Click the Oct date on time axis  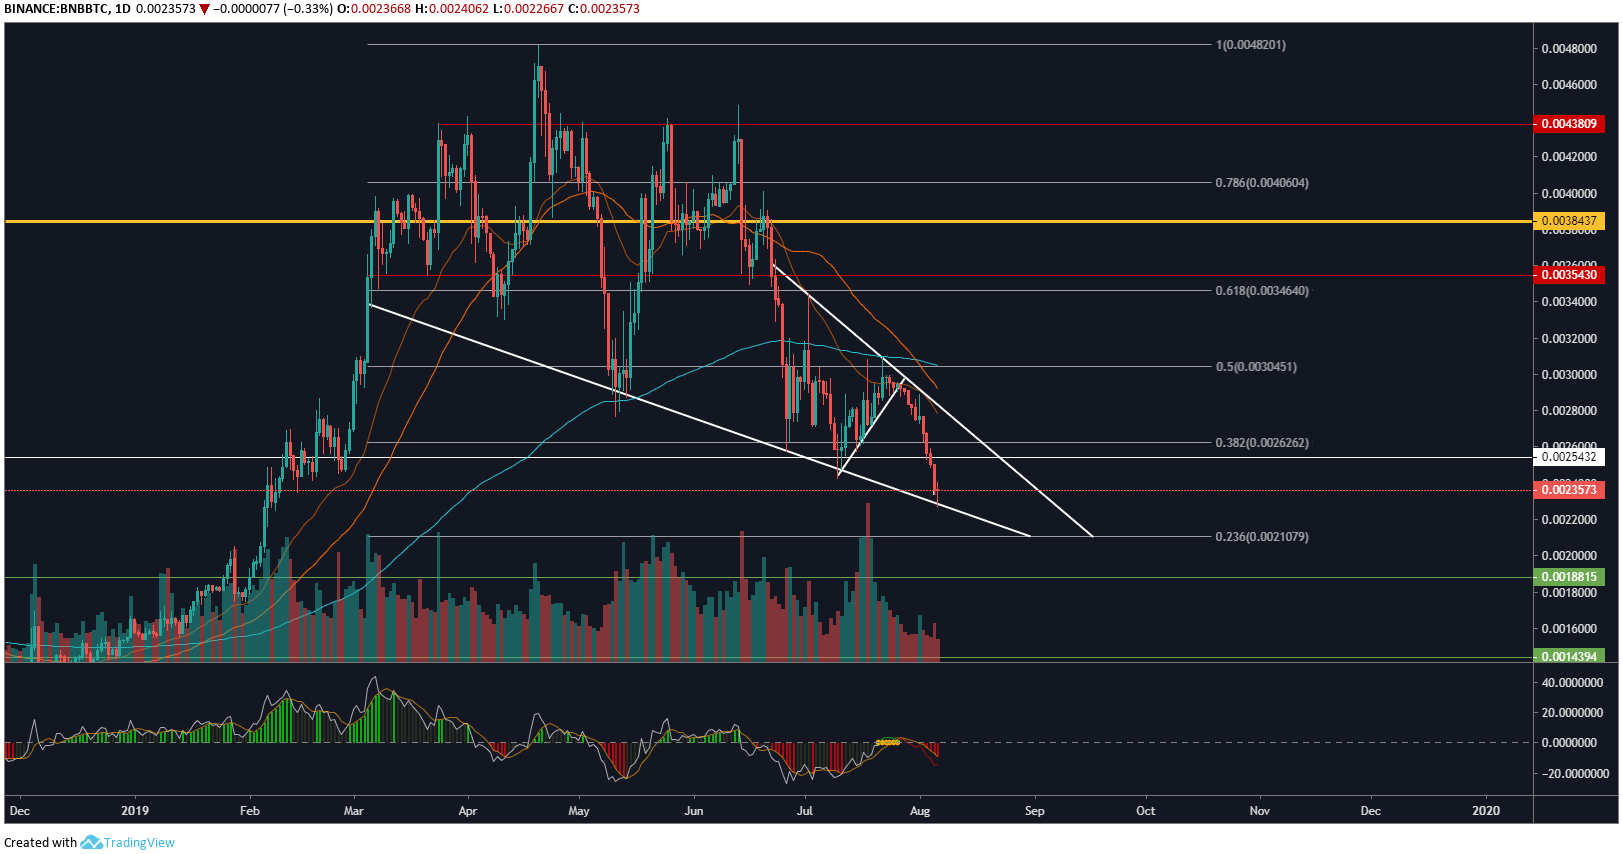pyautogui.click(x=1145, y=811)
